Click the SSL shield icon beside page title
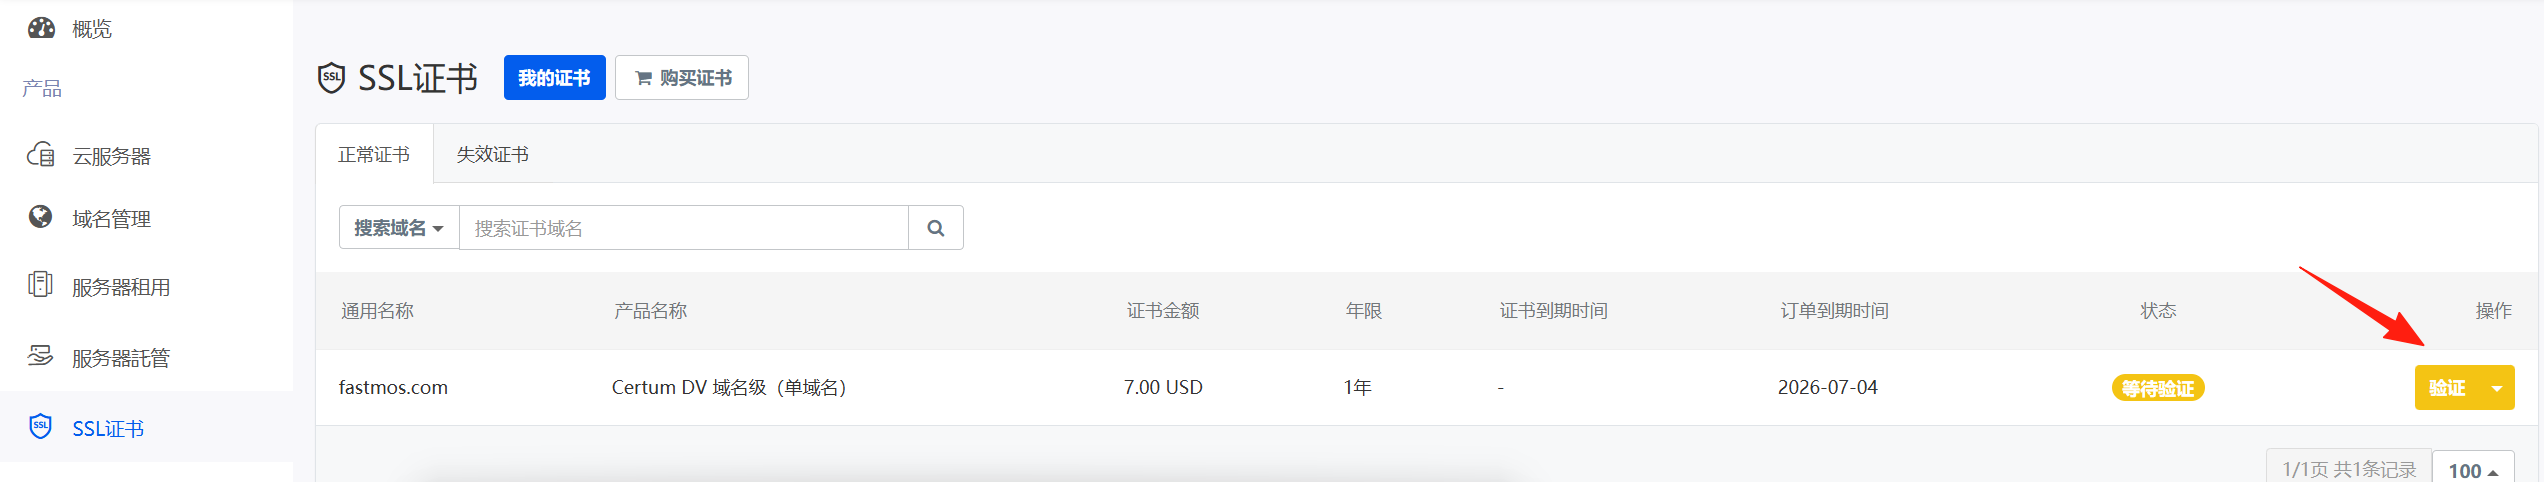The image size is (2544, 482). [x=332, y=78]
